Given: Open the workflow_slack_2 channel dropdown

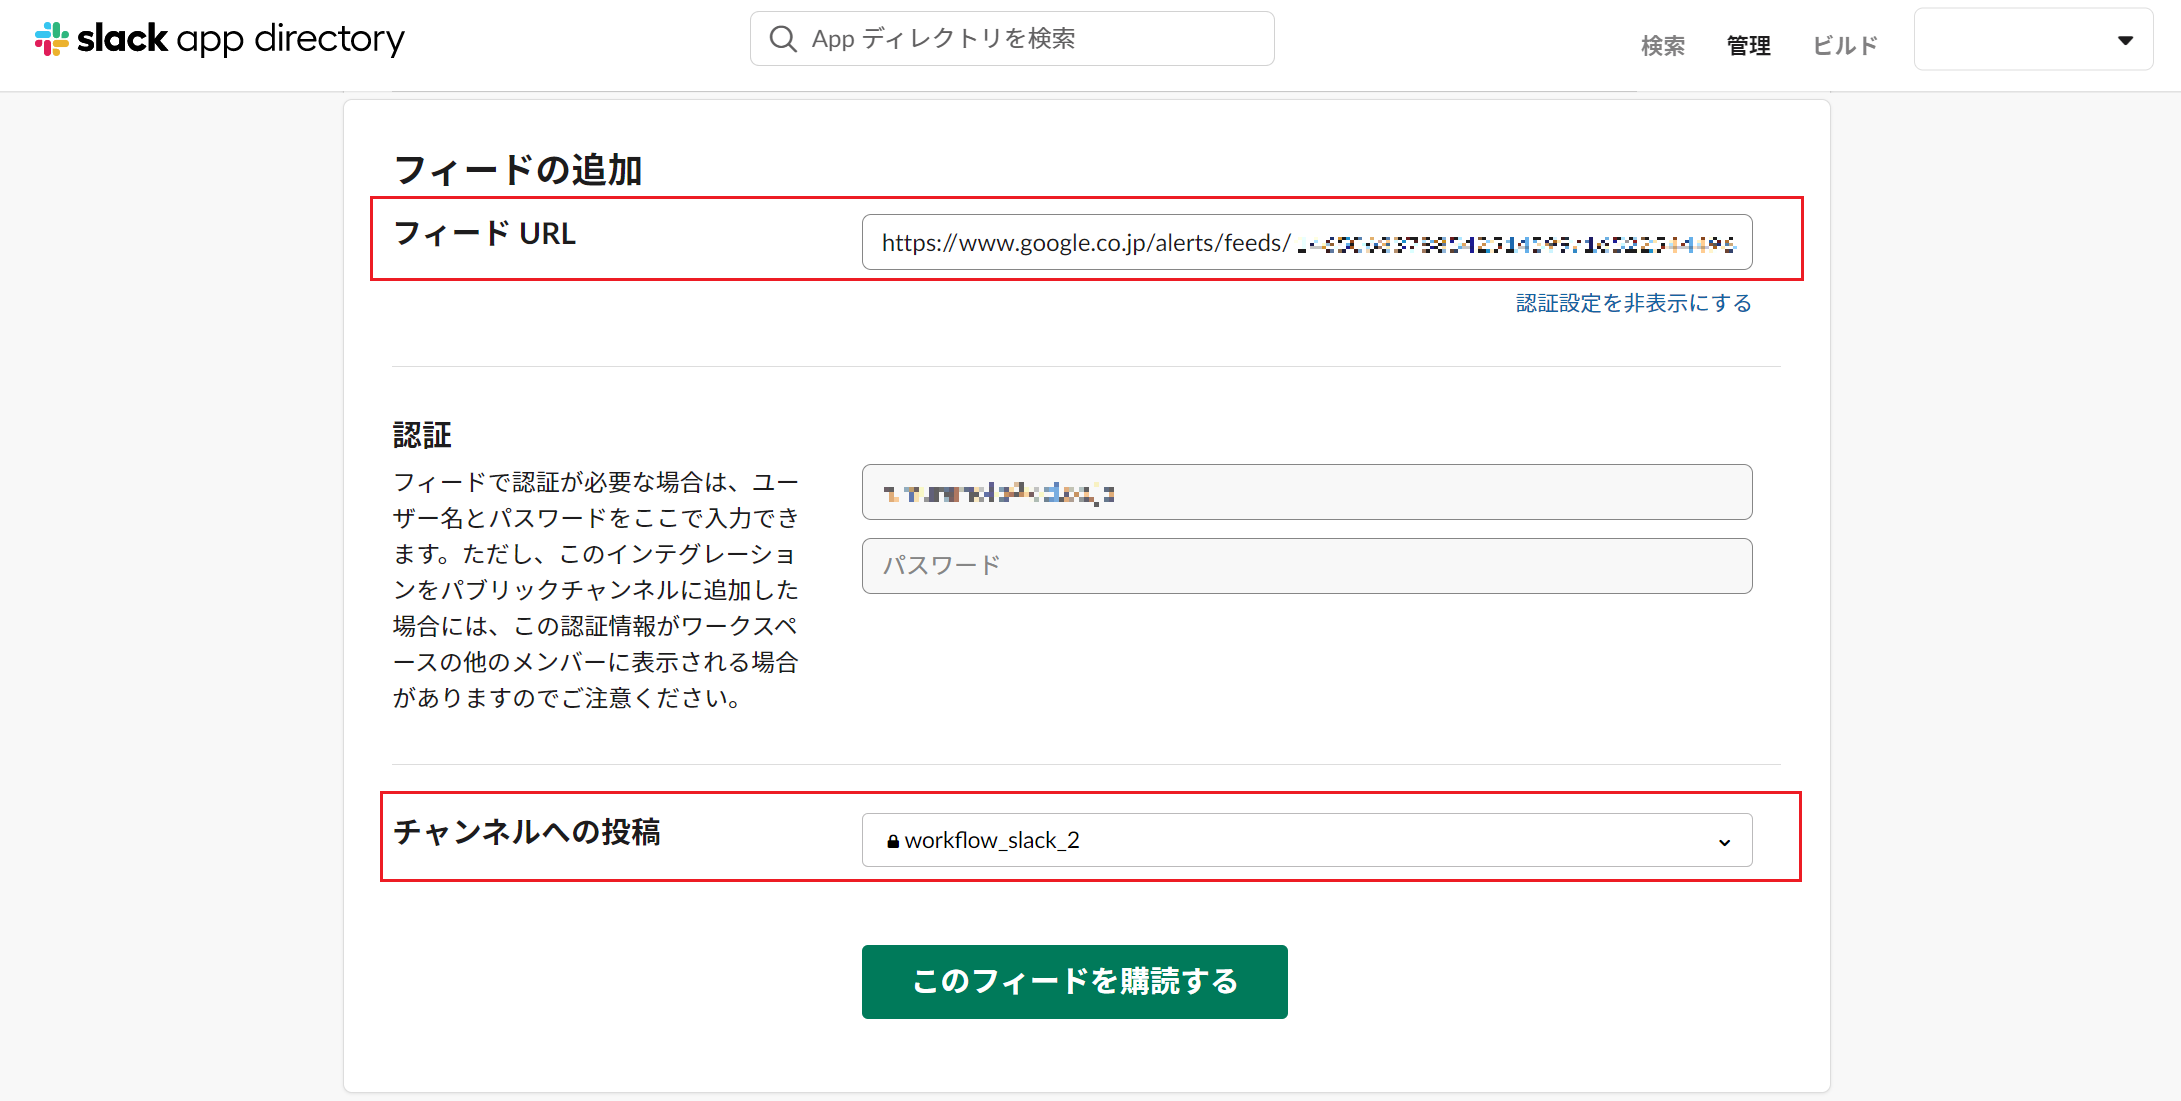Looking at the screenshot, I should tap(1307, 840).
